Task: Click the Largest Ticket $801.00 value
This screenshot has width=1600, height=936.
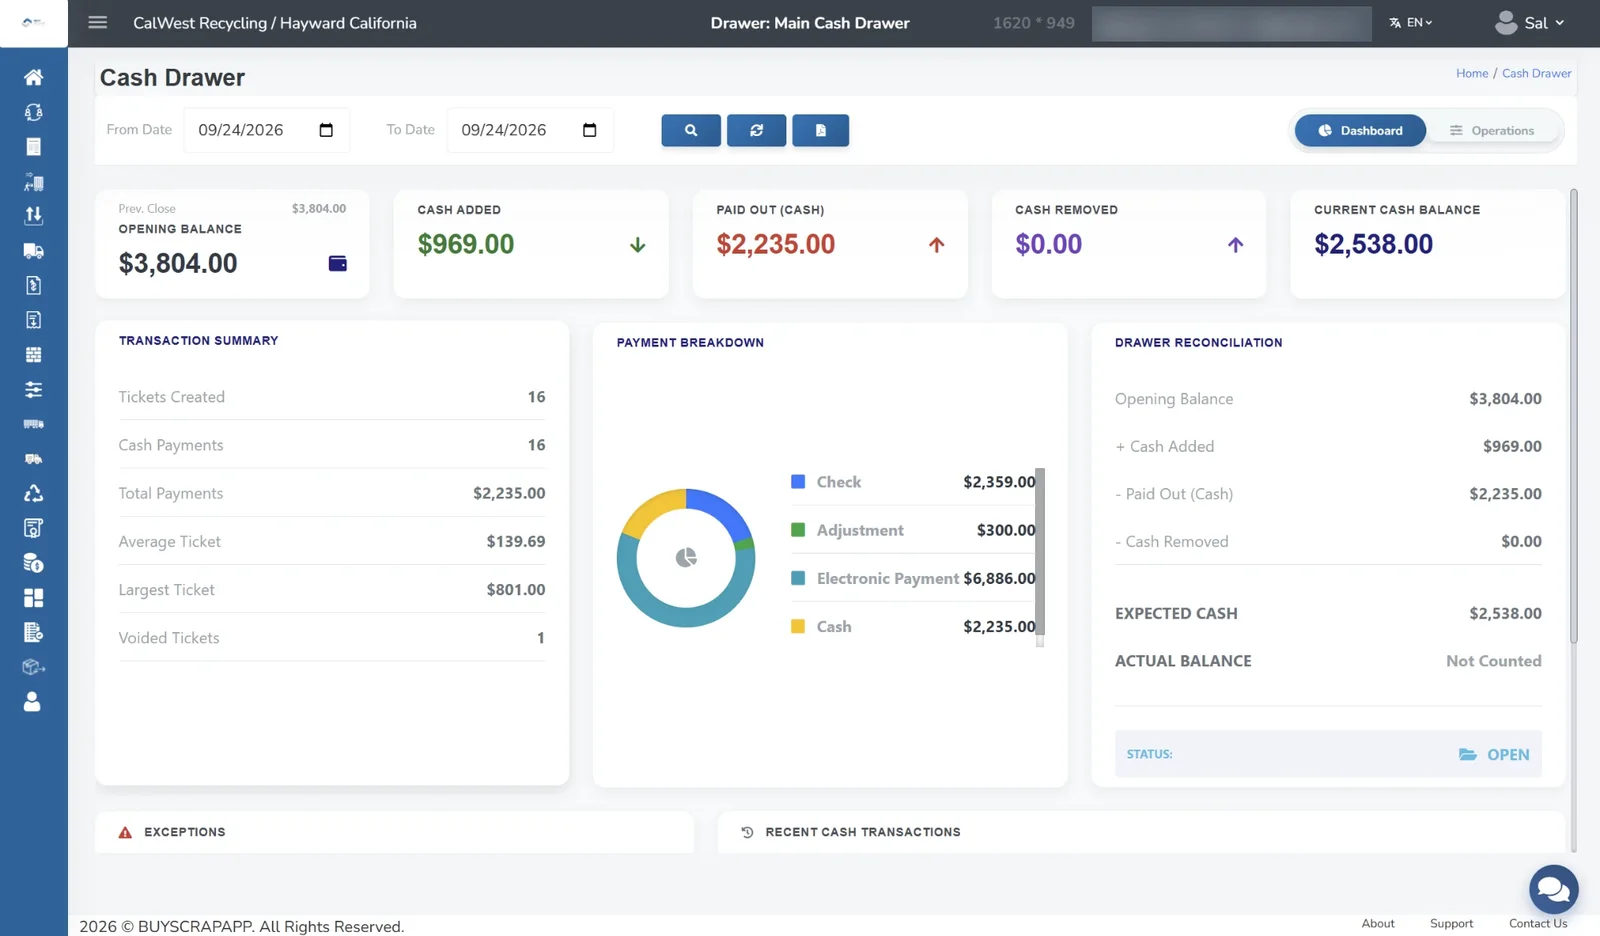Action: [516, 590]
